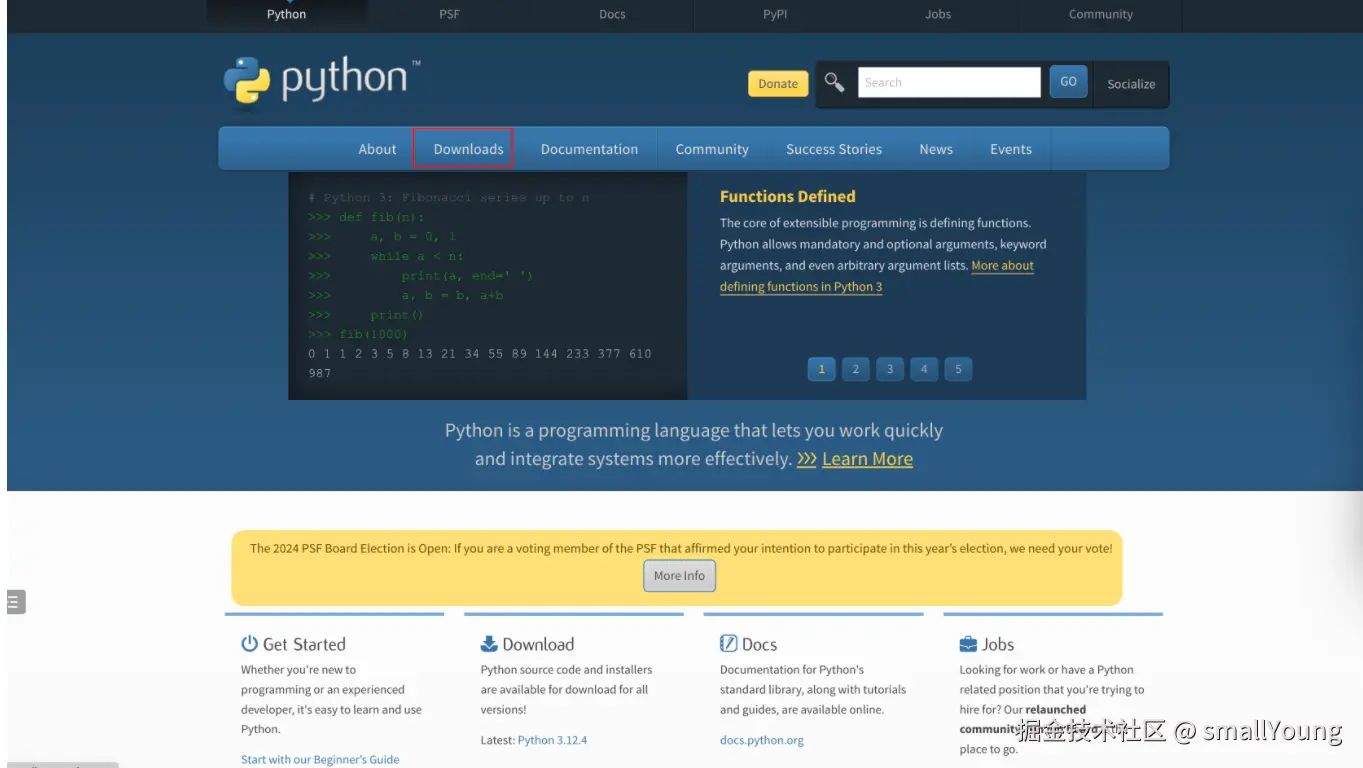Click the PSF Board Election notice text
1363x768 pixels.
point(681,548)
